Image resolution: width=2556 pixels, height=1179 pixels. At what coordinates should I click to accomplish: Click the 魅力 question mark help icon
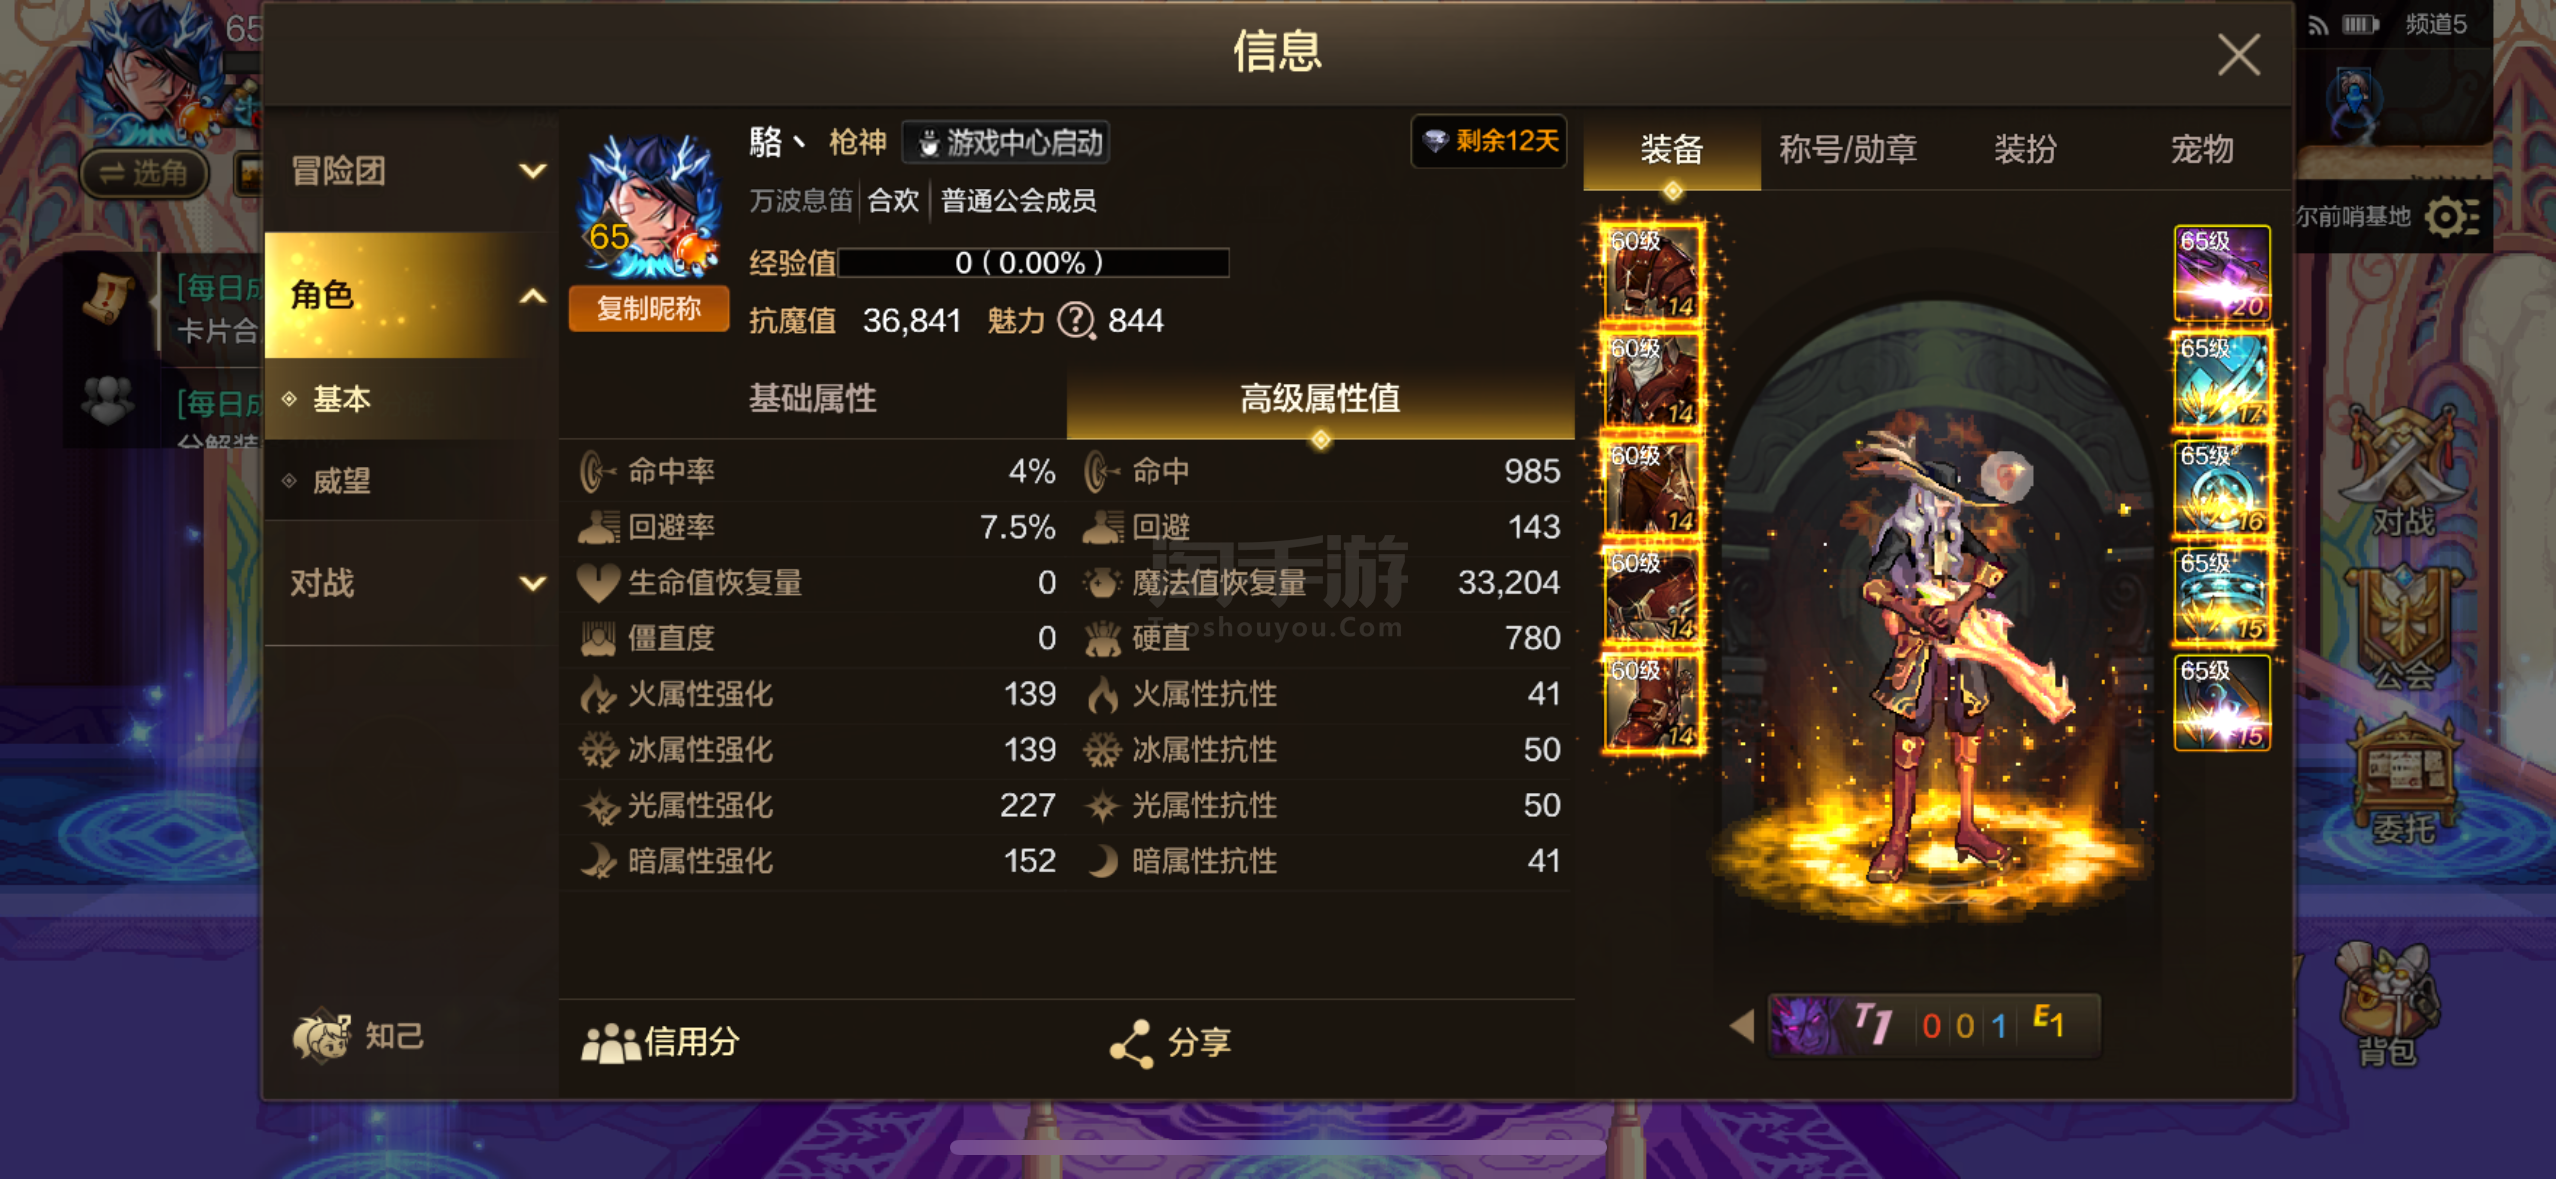1076,321
